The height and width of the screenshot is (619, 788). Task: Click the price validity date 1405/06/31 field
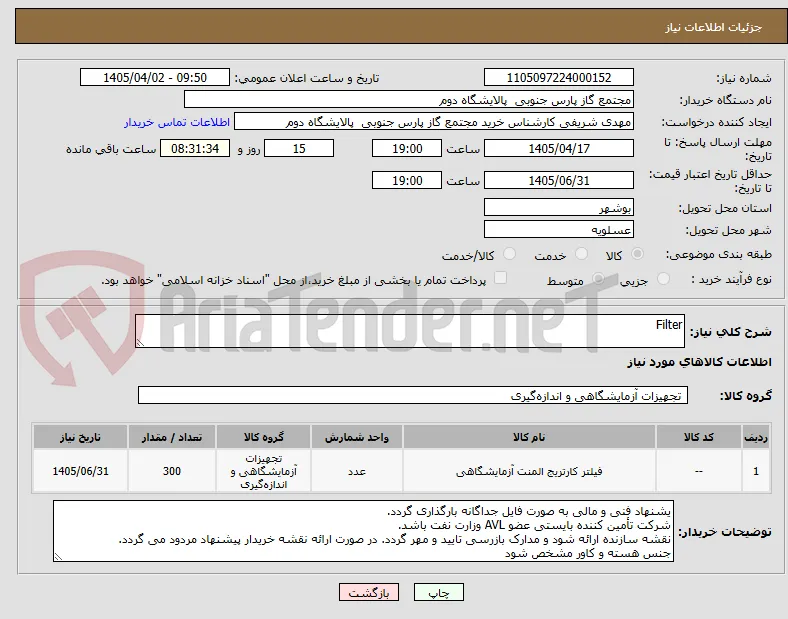tap(558, 180)
